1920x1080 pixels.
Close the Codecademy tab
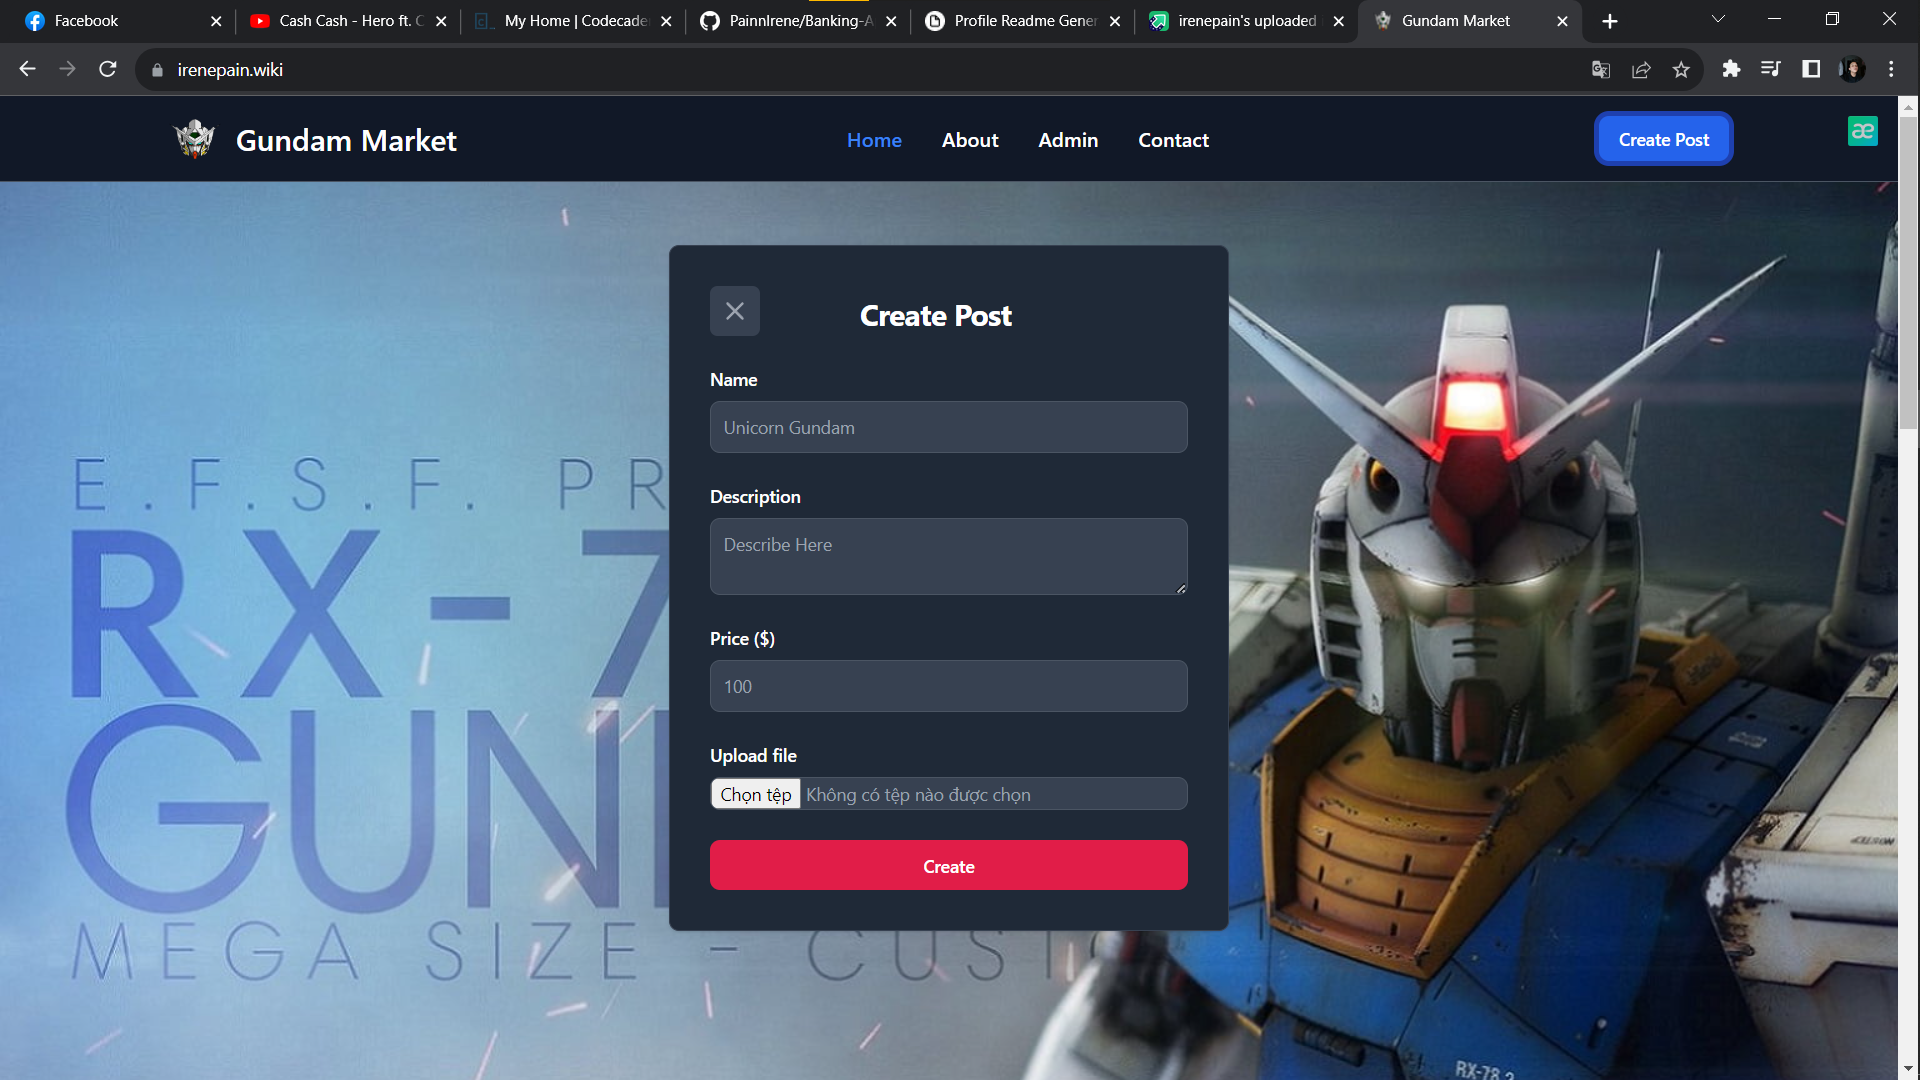click(x=666, y=21)
